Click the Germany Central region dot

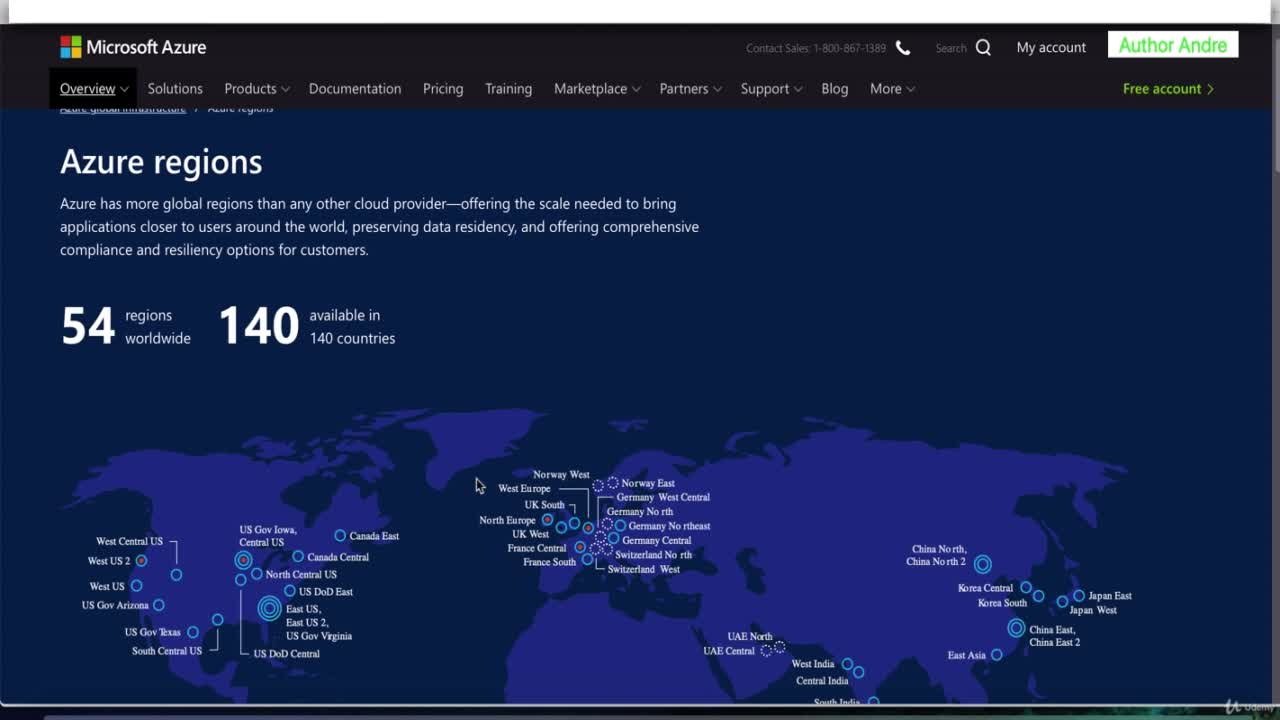pos(613,539)
